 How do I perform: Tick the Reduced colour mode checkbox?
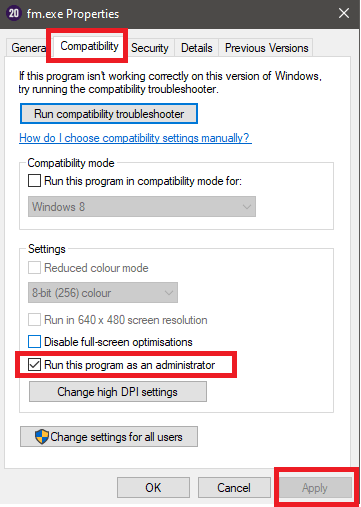34,267
